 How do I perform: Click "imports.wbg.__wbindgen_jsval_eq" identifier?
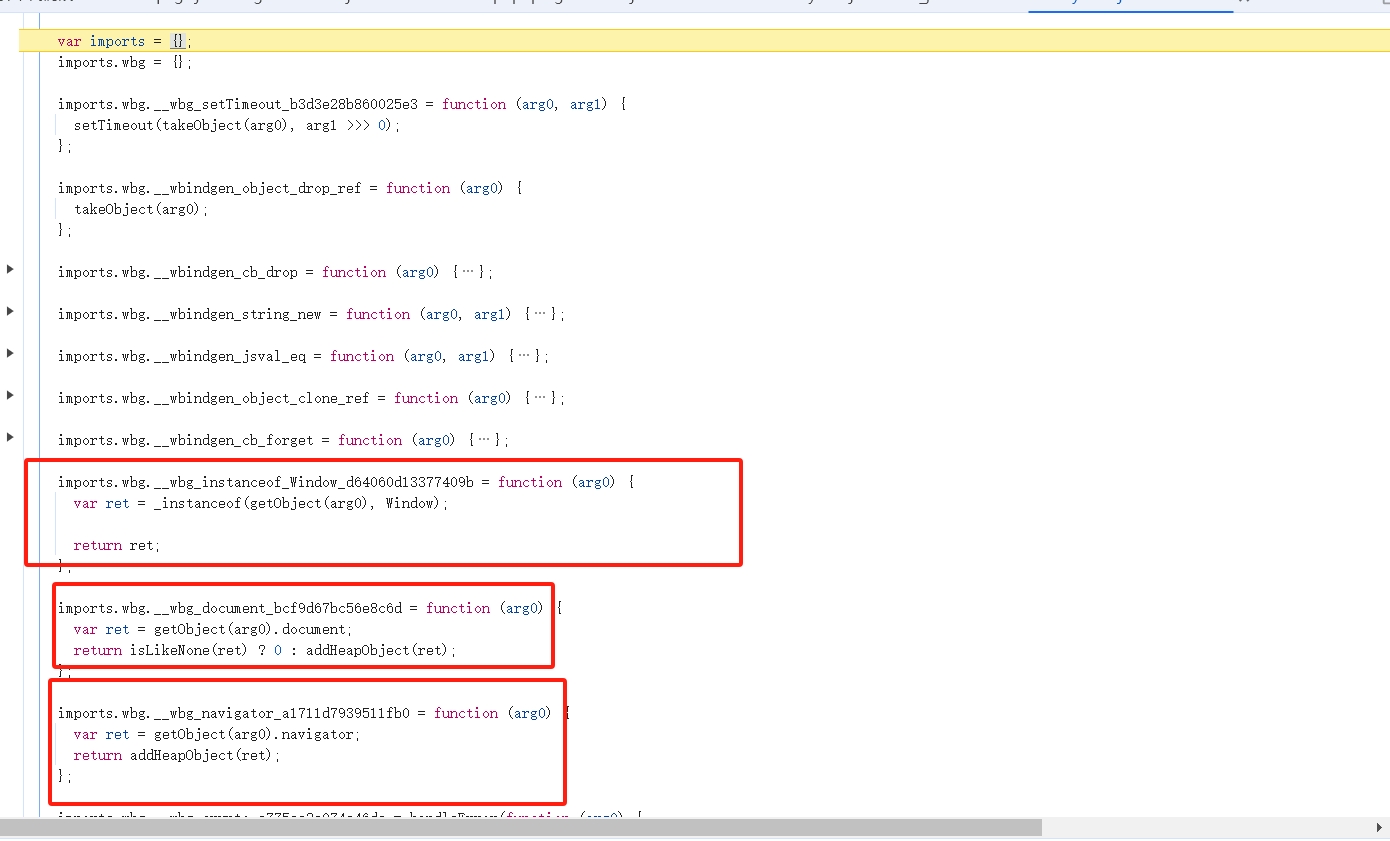click(x=181, y=356)
